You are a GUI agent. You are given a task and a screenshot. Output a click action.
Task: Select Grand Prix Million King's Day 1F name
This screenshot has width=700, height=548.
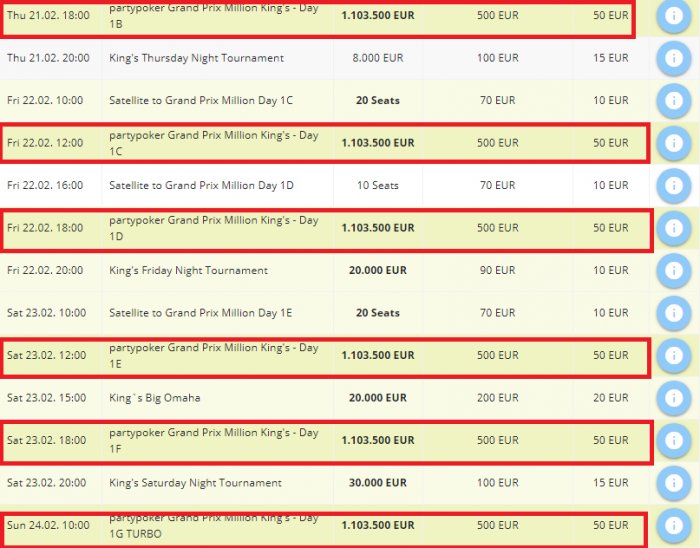(x=214, y=440)
